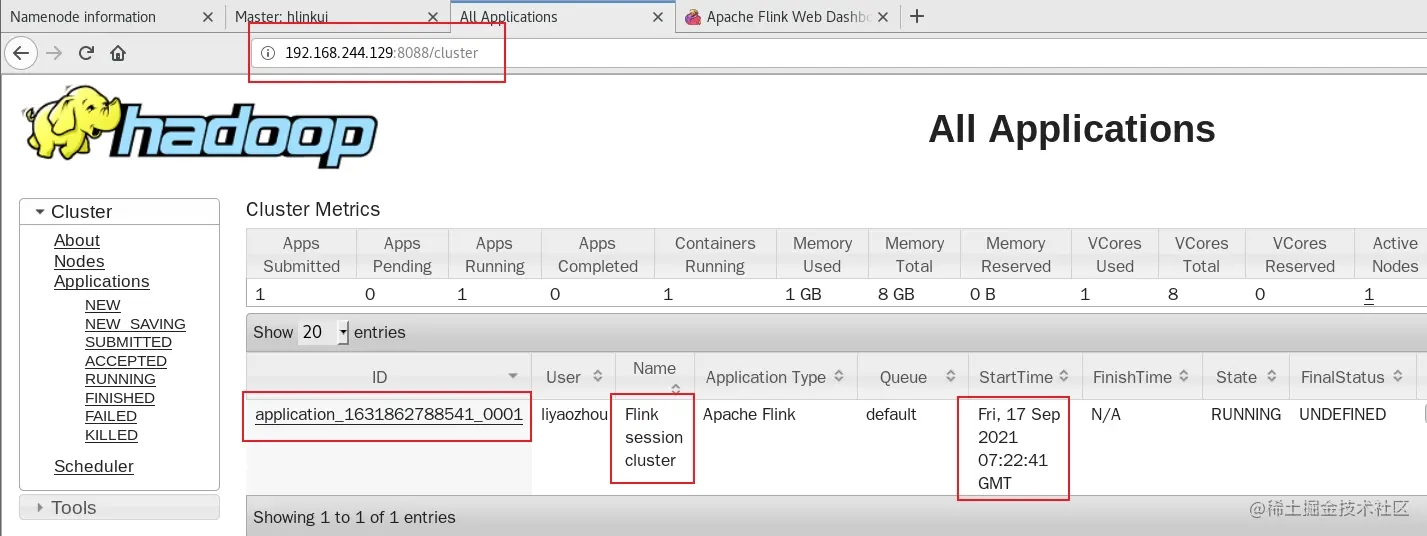Click the site info icon in address bar
The image size is (1427, 536).
tap(267, 53)
